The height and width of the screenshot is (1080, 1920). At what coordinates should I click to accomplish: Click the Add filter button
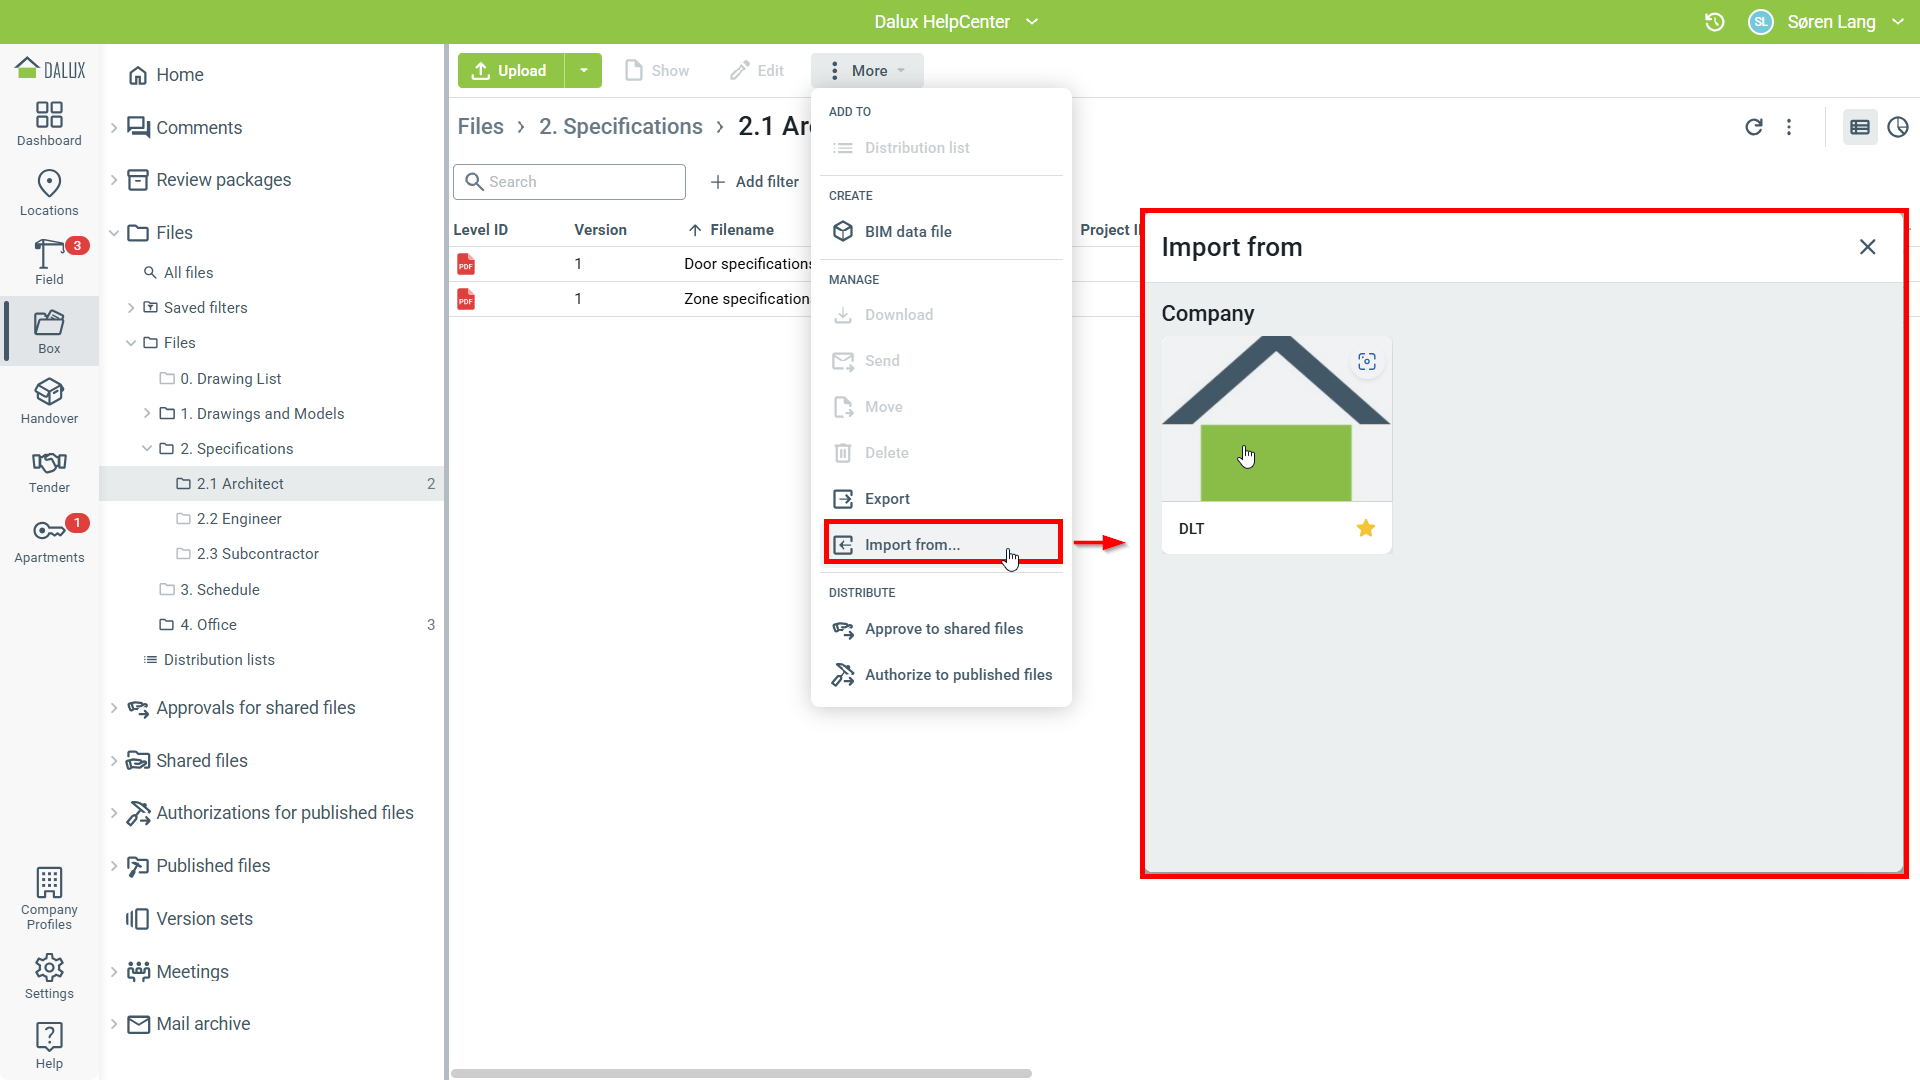pyautogui.click(x=755, y=182)
